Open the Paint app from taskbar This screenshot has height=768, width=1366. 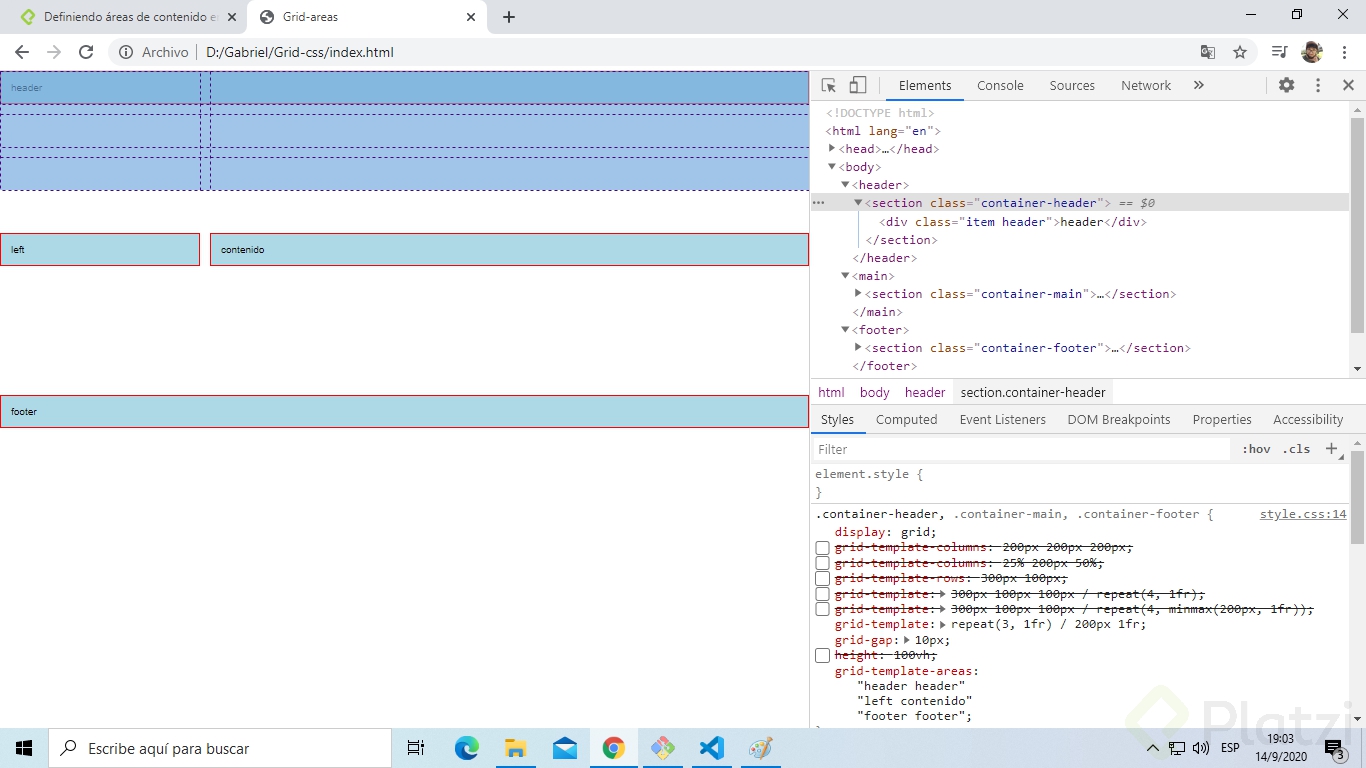pos(760,748)
